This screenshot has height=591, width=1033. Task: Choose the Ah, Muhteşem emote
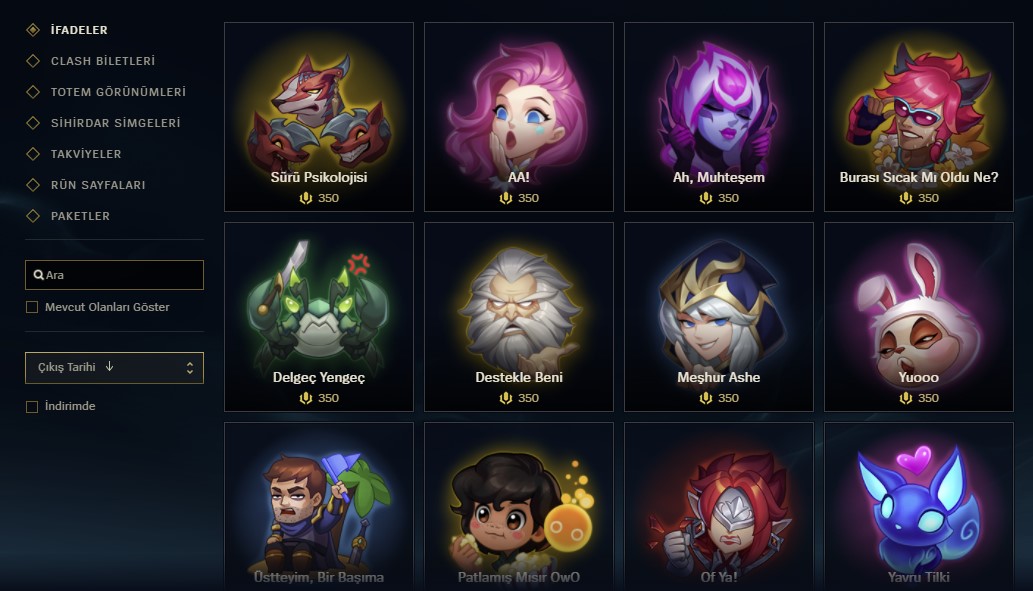pyautogui.click(x=719, y=117)
